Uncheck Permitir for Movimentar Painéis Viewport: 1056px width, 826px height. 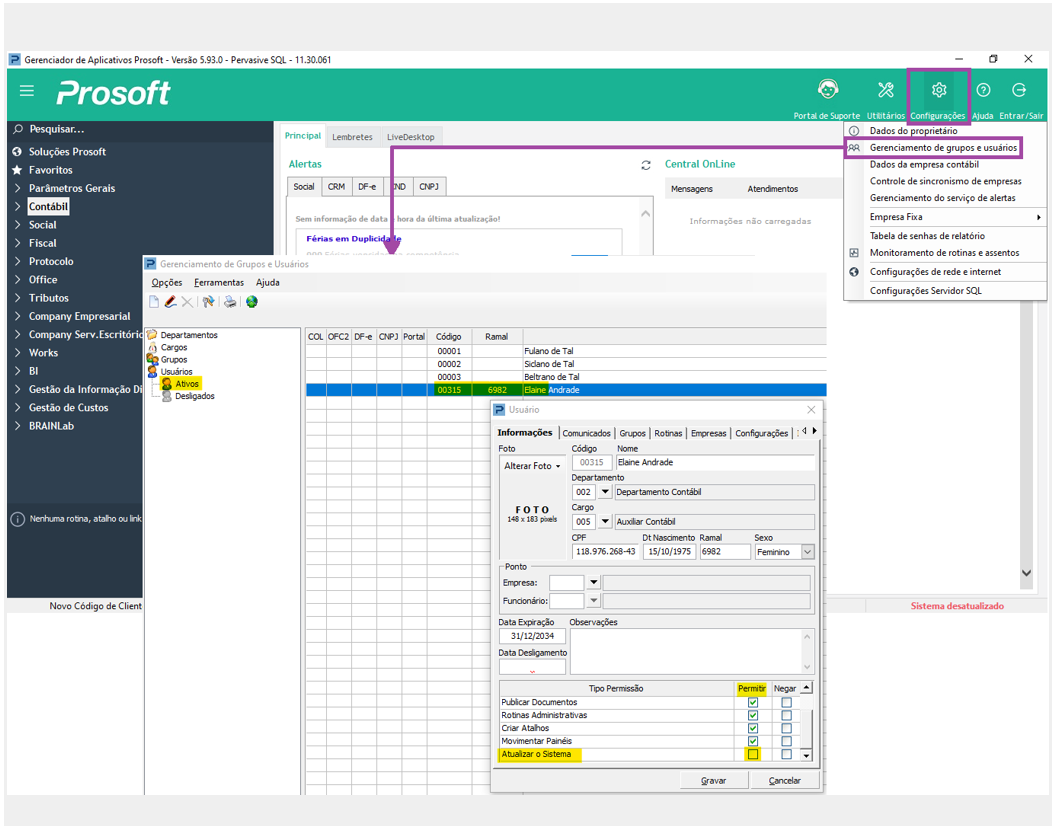click(753, 741)
